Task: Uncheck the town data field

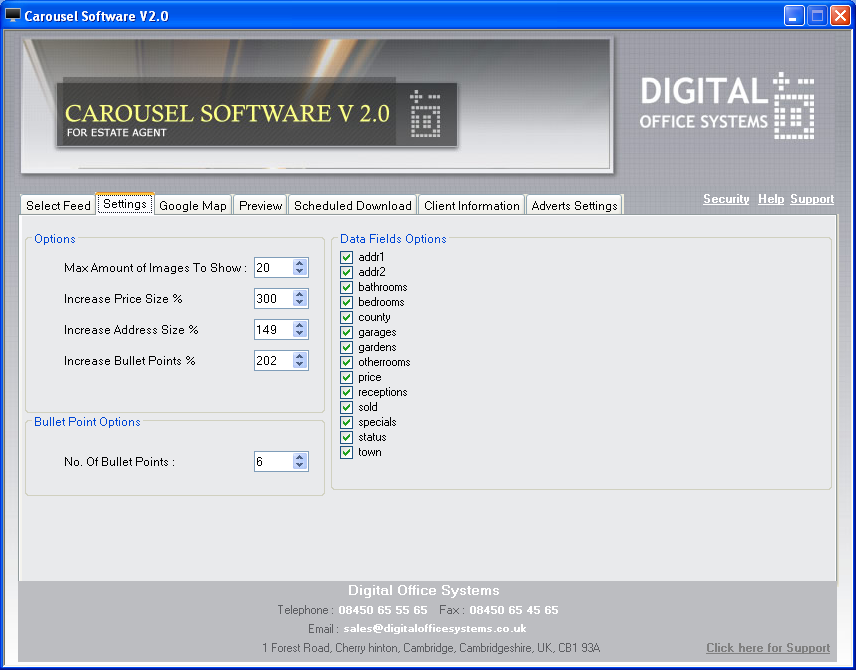Action: pos(346,452)
